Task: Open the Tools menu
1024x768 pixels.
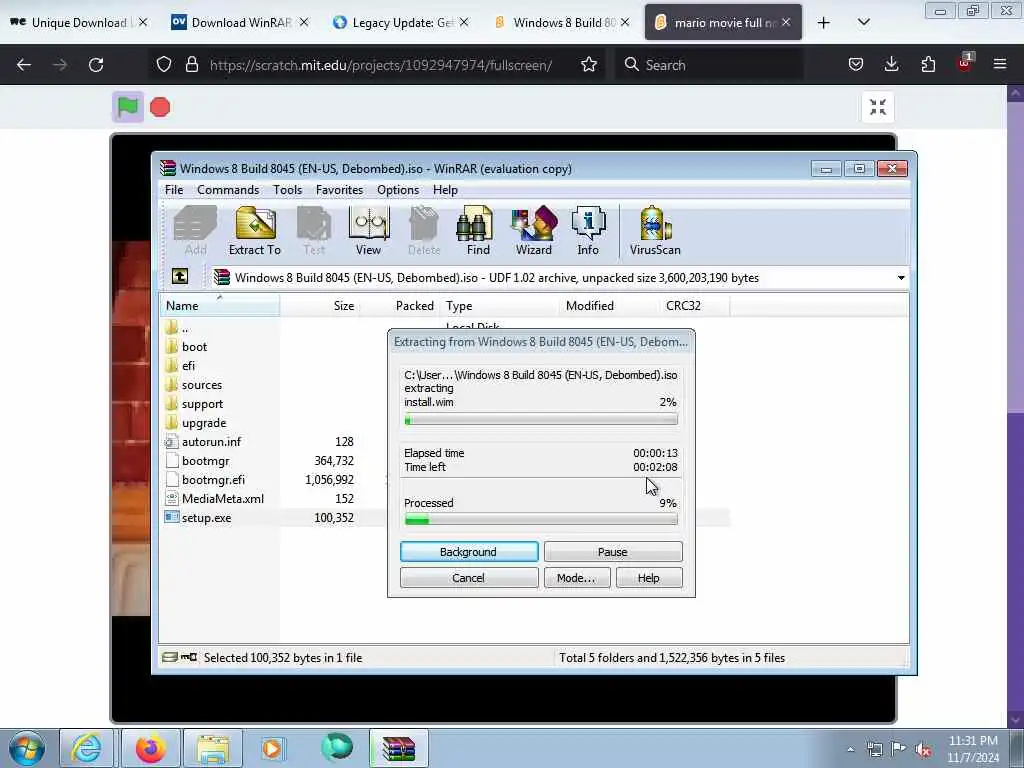Action: (x=287, y=189)
